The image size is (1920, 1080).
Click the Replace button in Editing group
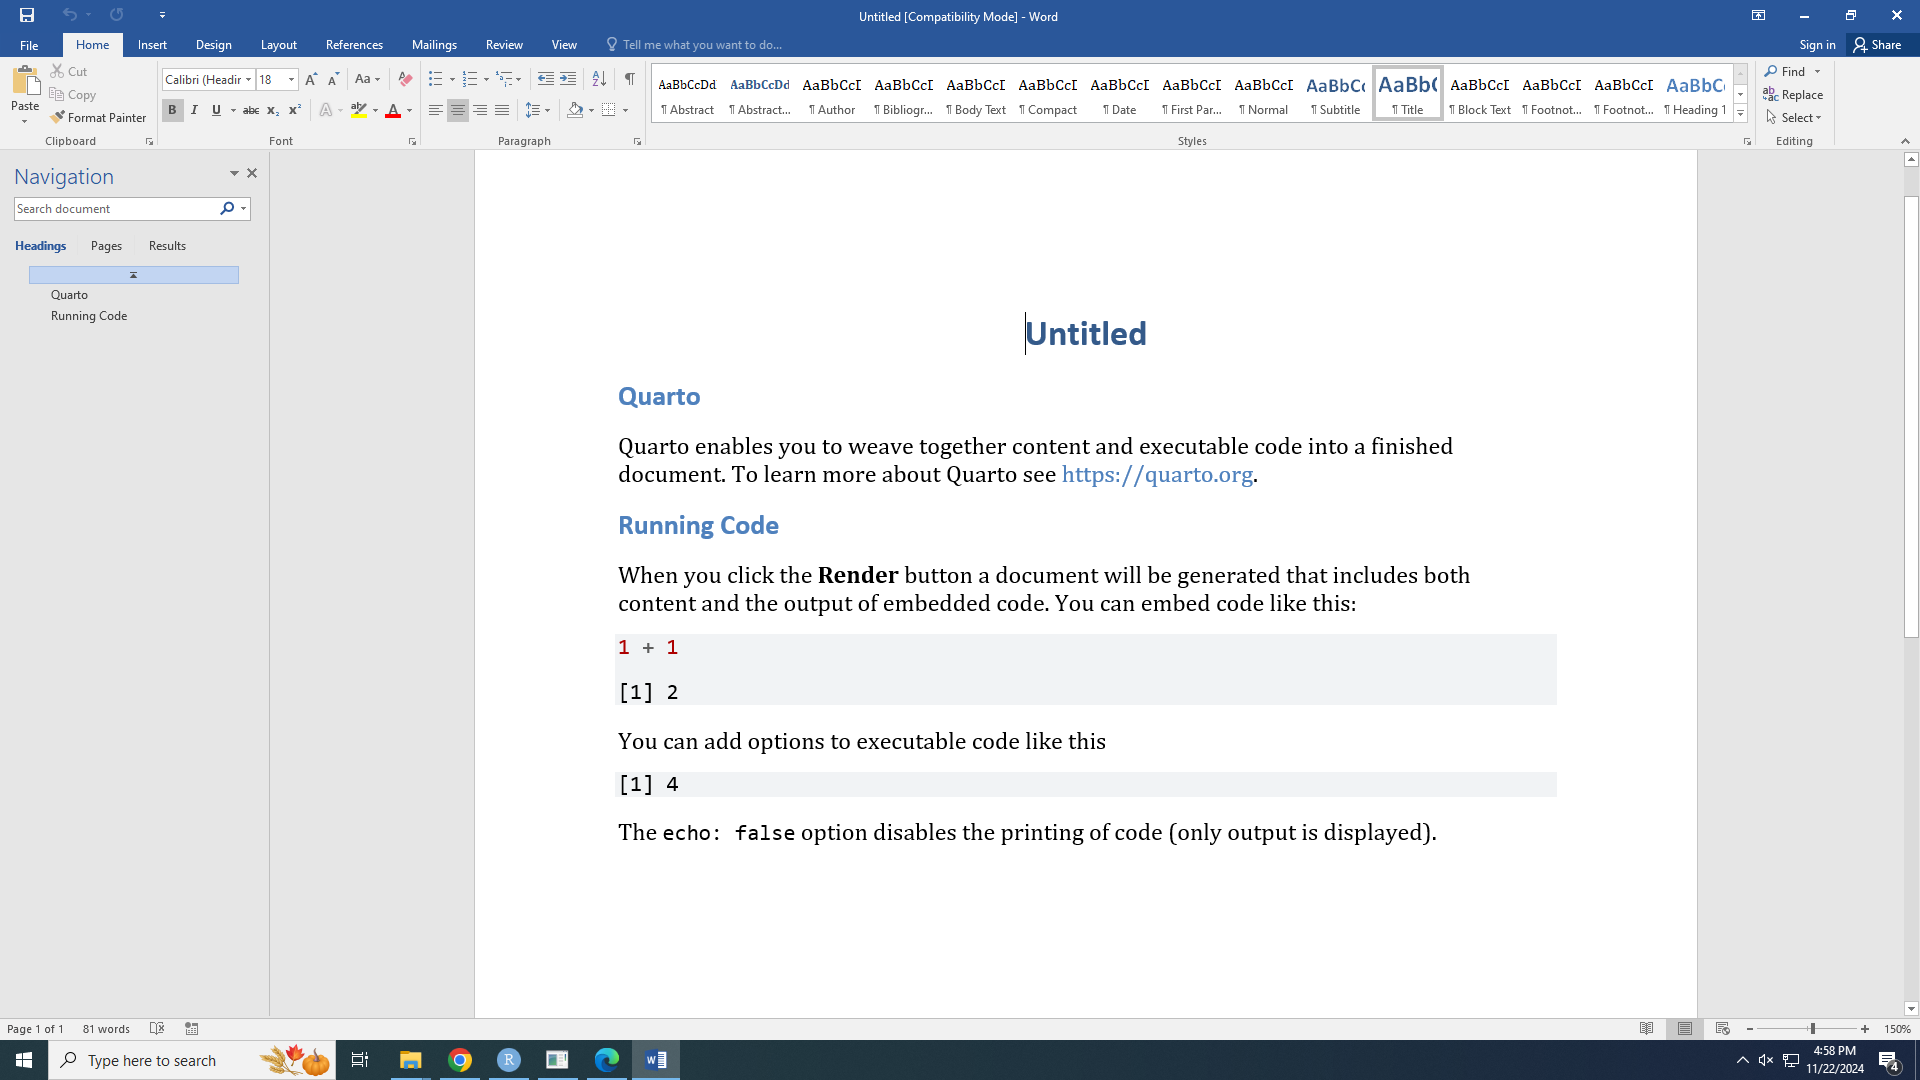click(x=1793, y=95)
